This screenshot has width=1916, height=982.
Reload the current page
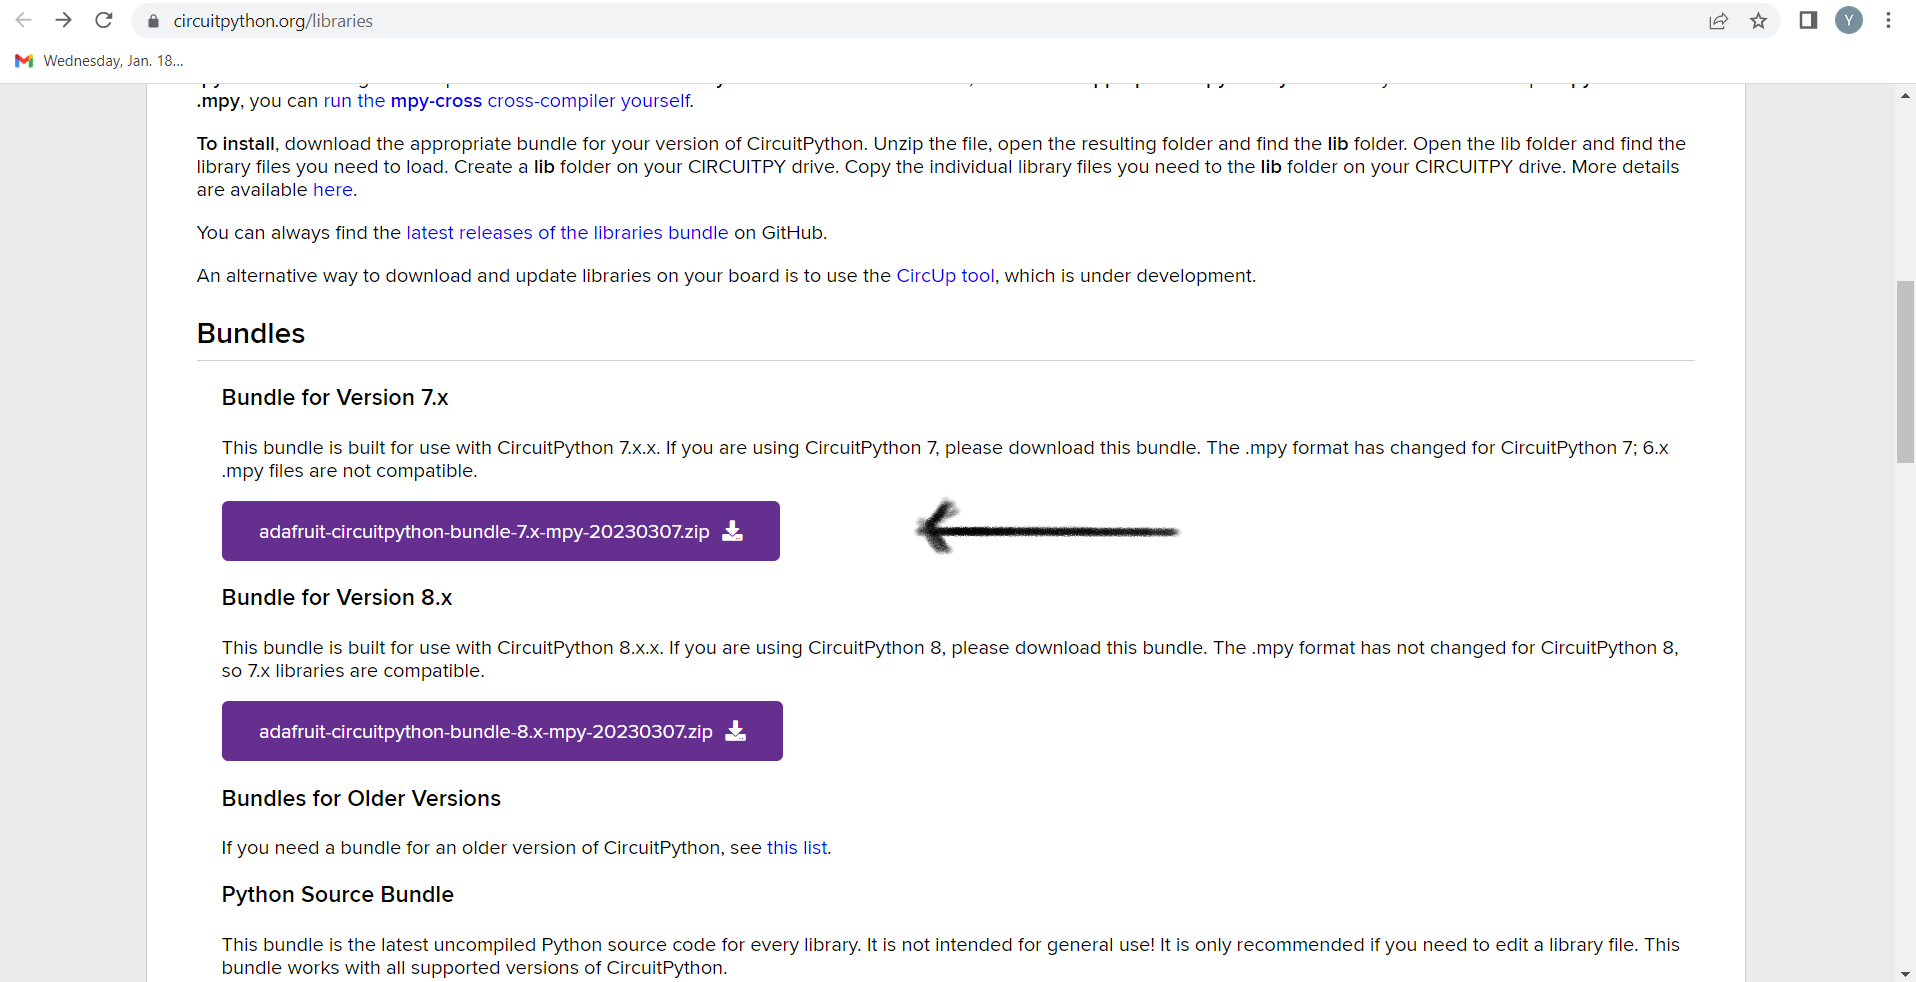103,20
